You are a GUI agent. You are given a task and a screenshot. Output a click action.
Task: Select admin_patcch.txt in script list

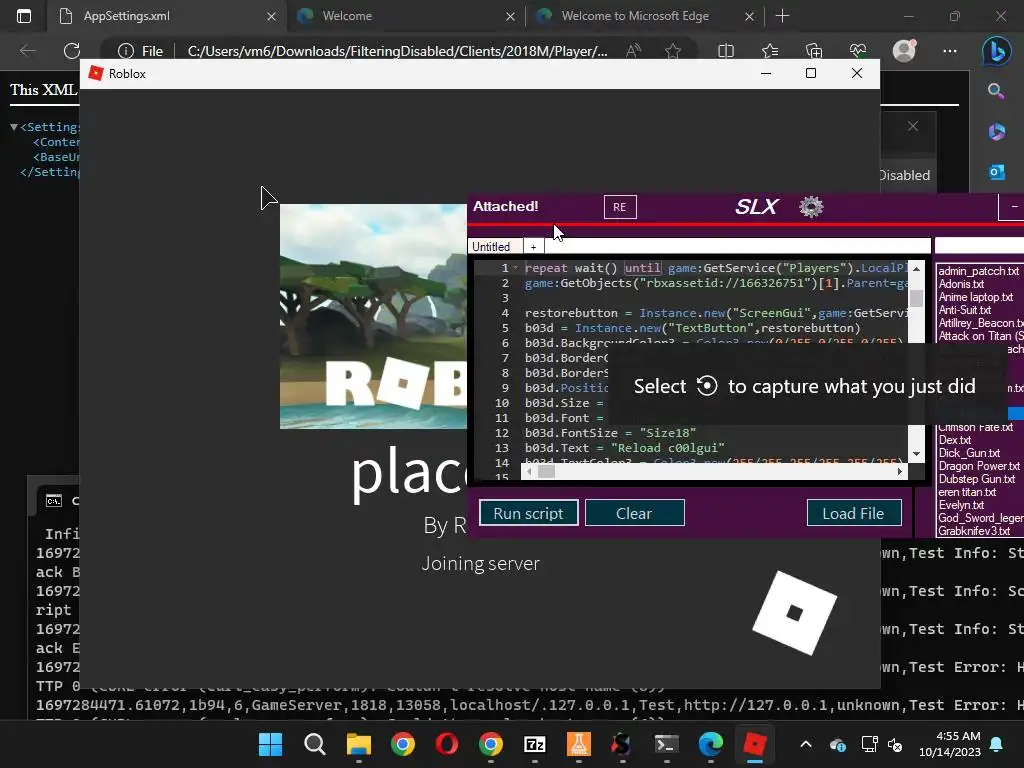pos(978,271)
